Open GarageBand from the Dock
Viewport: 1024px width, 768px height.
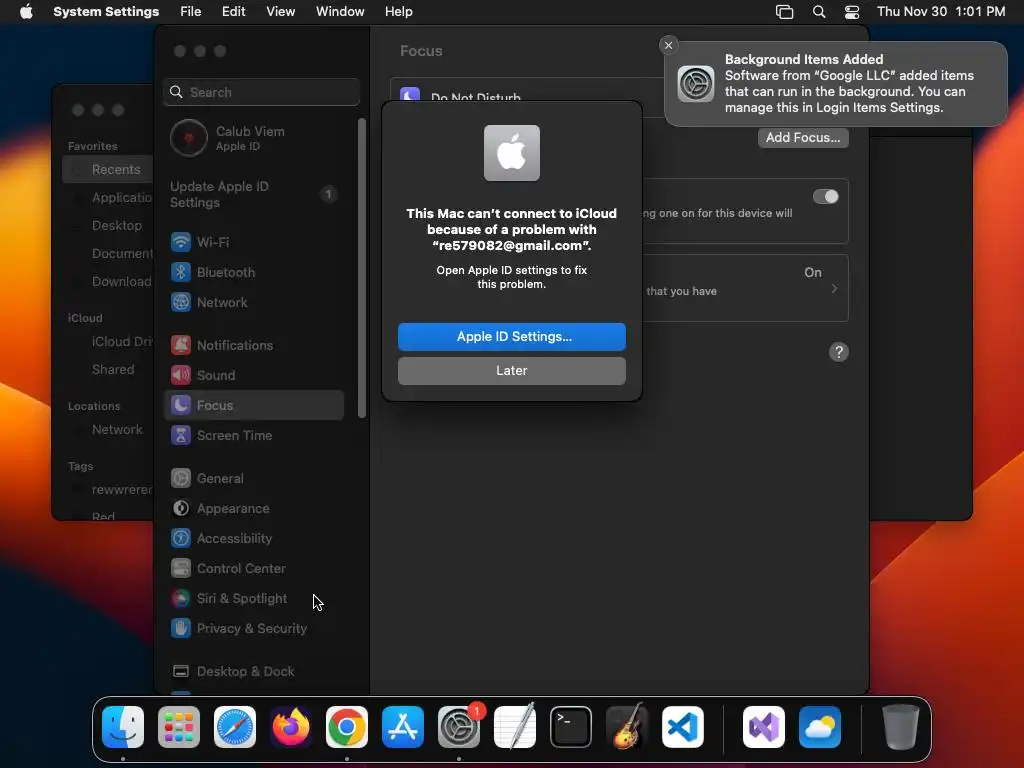pyautogui.click(x=627, y=727)
